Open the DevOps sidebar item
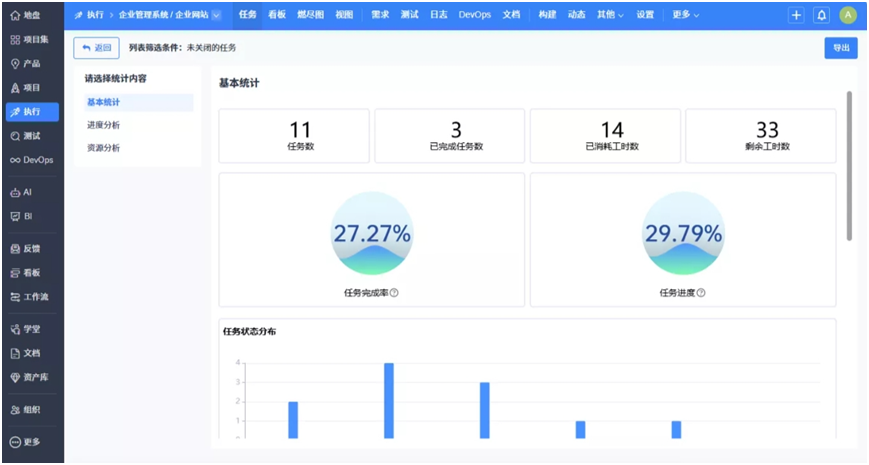This screenshot has width=869, height=465. tap(32, 160)
